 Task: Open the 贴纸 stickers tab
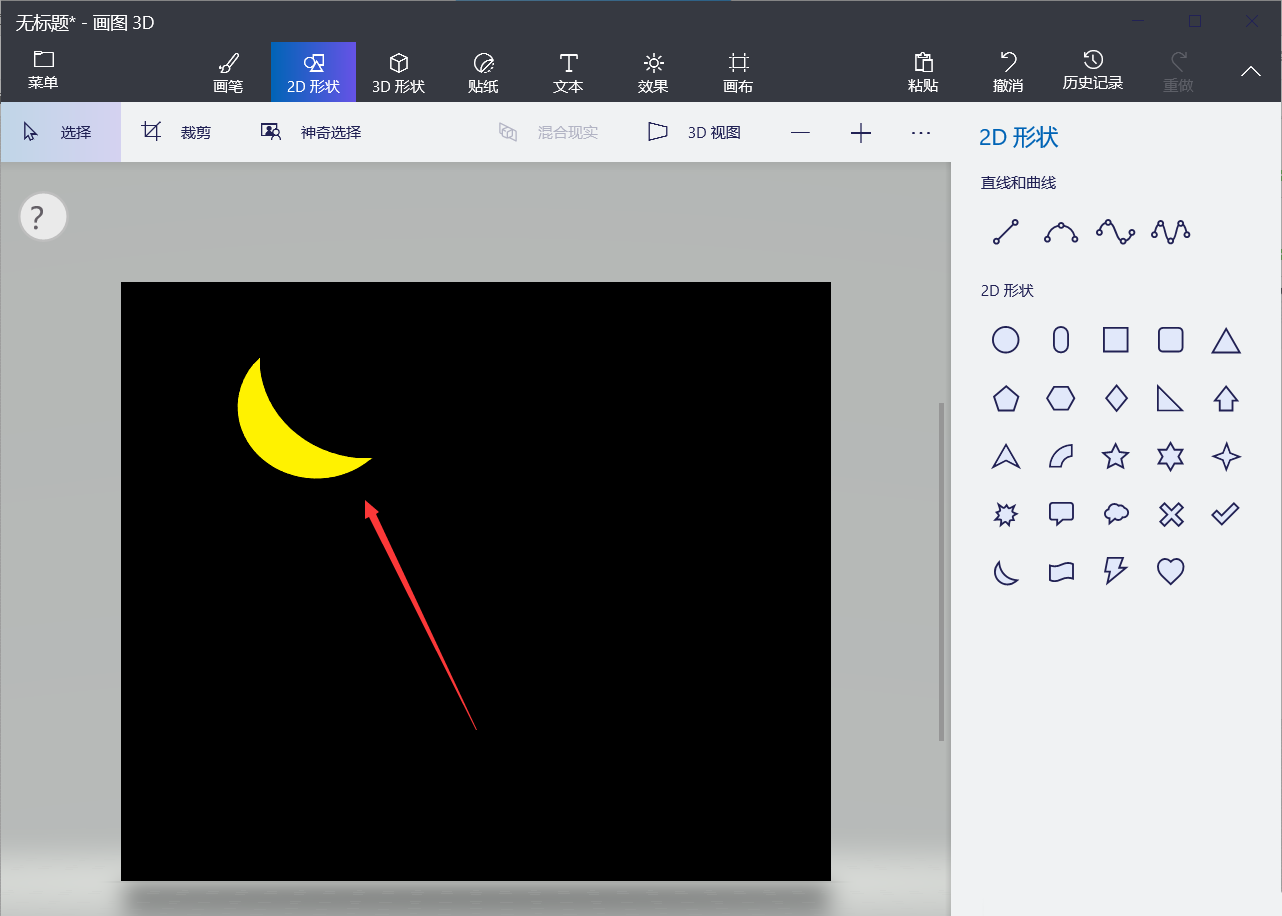click(x=483, y=73)
